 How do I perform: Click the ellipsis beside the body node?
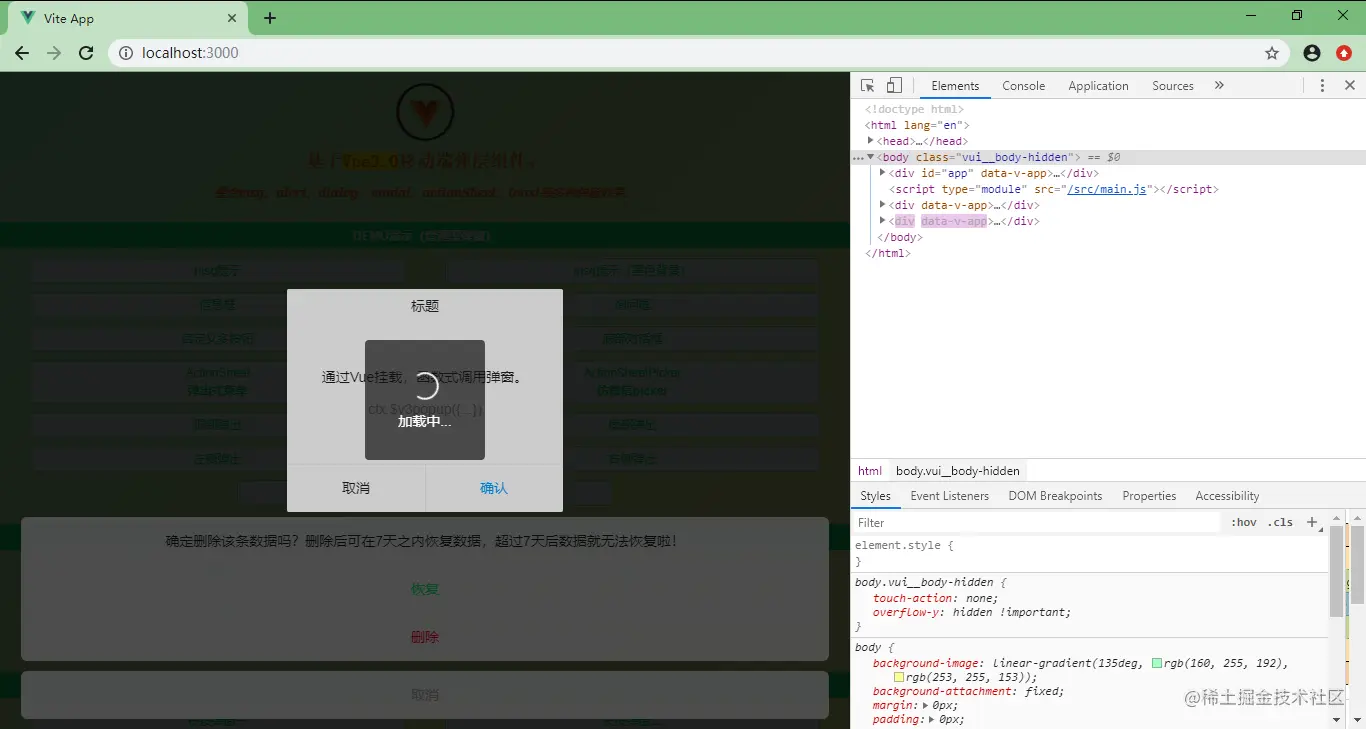point(857,158)
